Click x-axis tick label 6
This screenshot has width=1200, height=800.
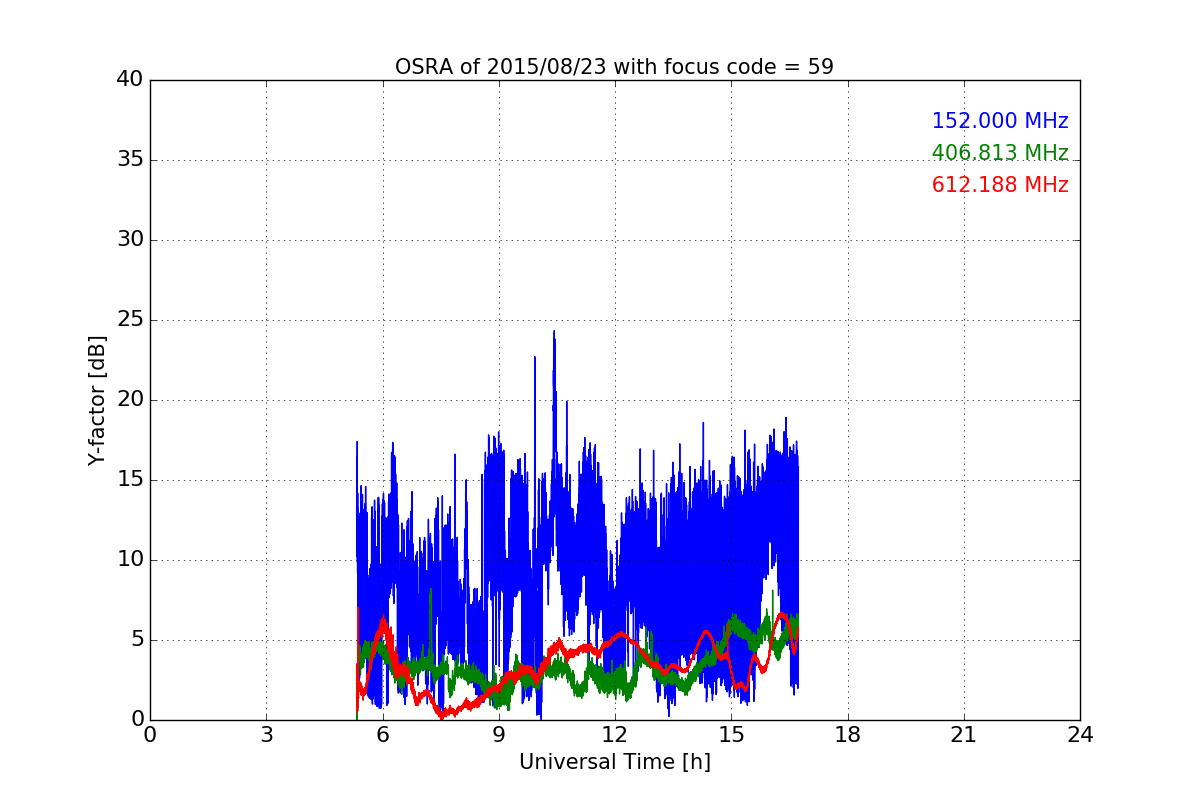point(382,735)
